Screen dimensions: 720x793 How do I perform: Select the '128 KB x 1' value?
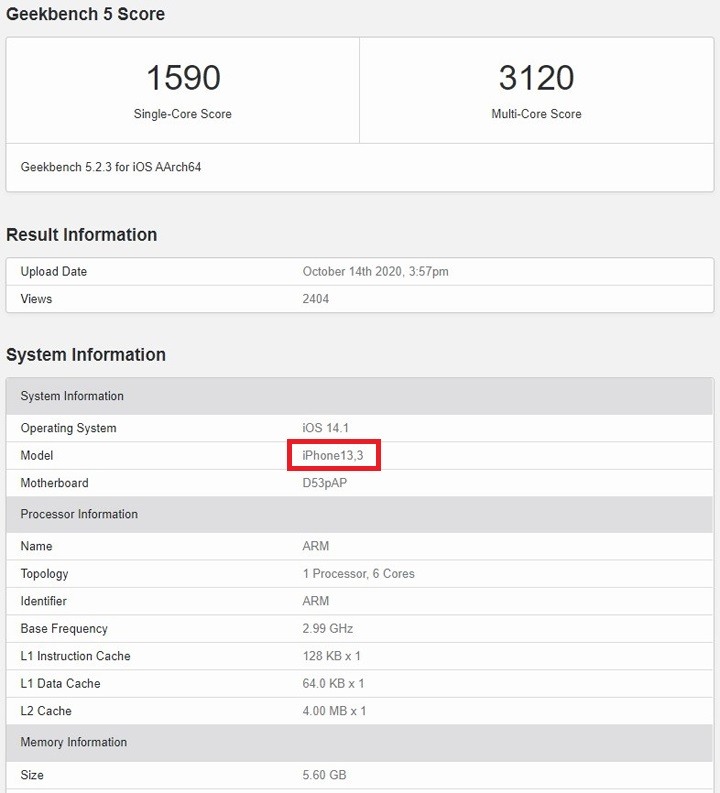point(331,656)
